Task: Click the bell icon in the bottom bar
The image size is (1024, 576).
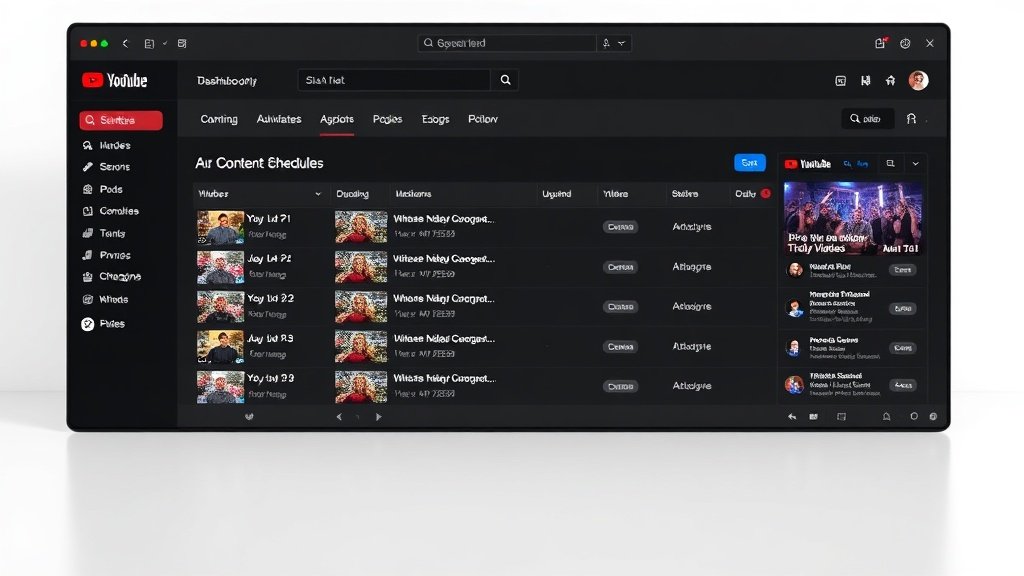Action: click(886, 417)
